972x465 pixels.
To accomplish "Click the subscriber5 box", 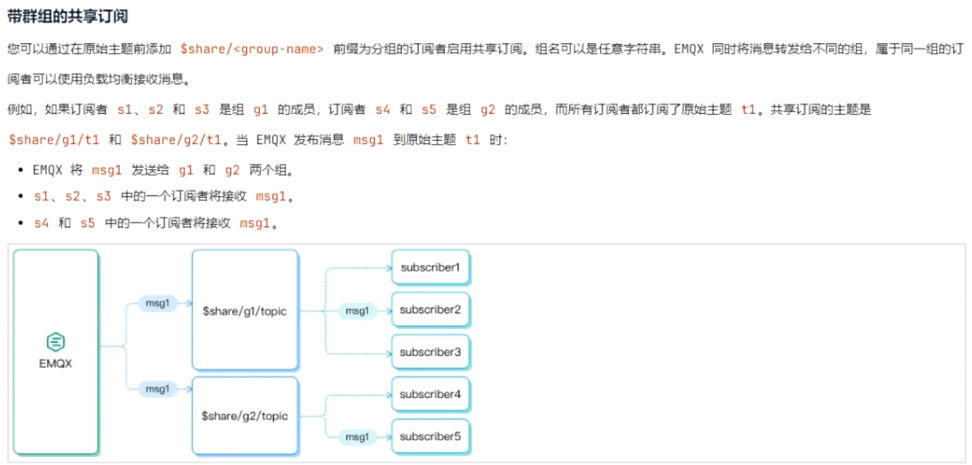I will click(x=430, y=436).
